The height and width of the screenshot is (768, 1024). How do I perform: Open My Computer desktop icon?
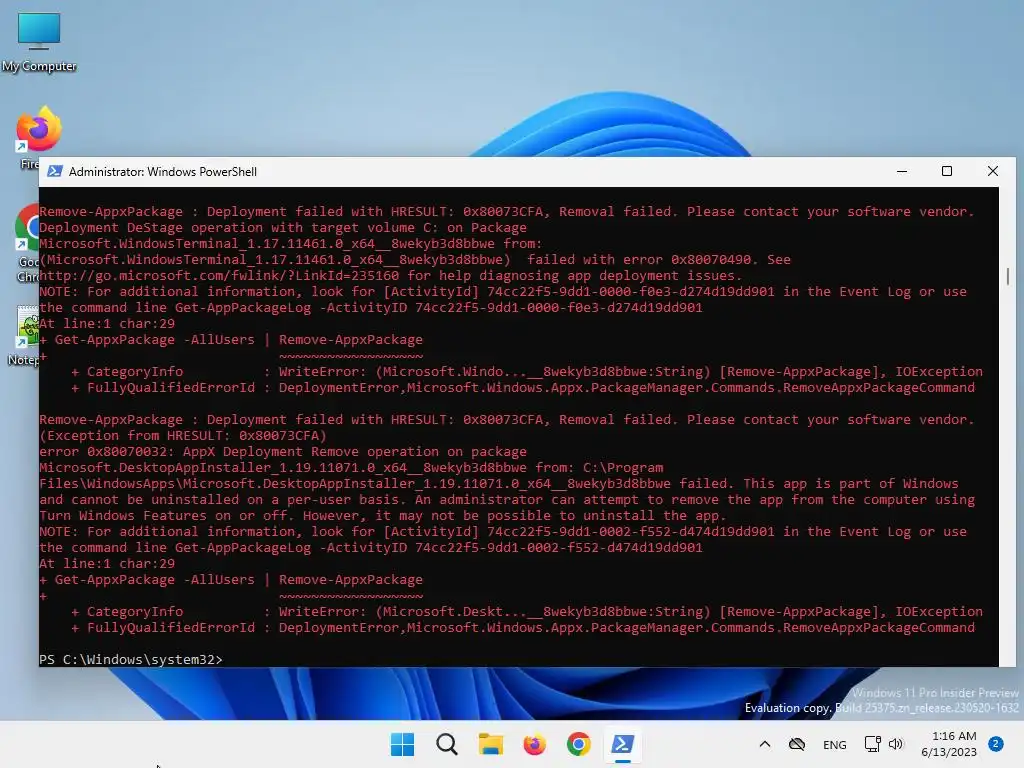coord(39,42)
